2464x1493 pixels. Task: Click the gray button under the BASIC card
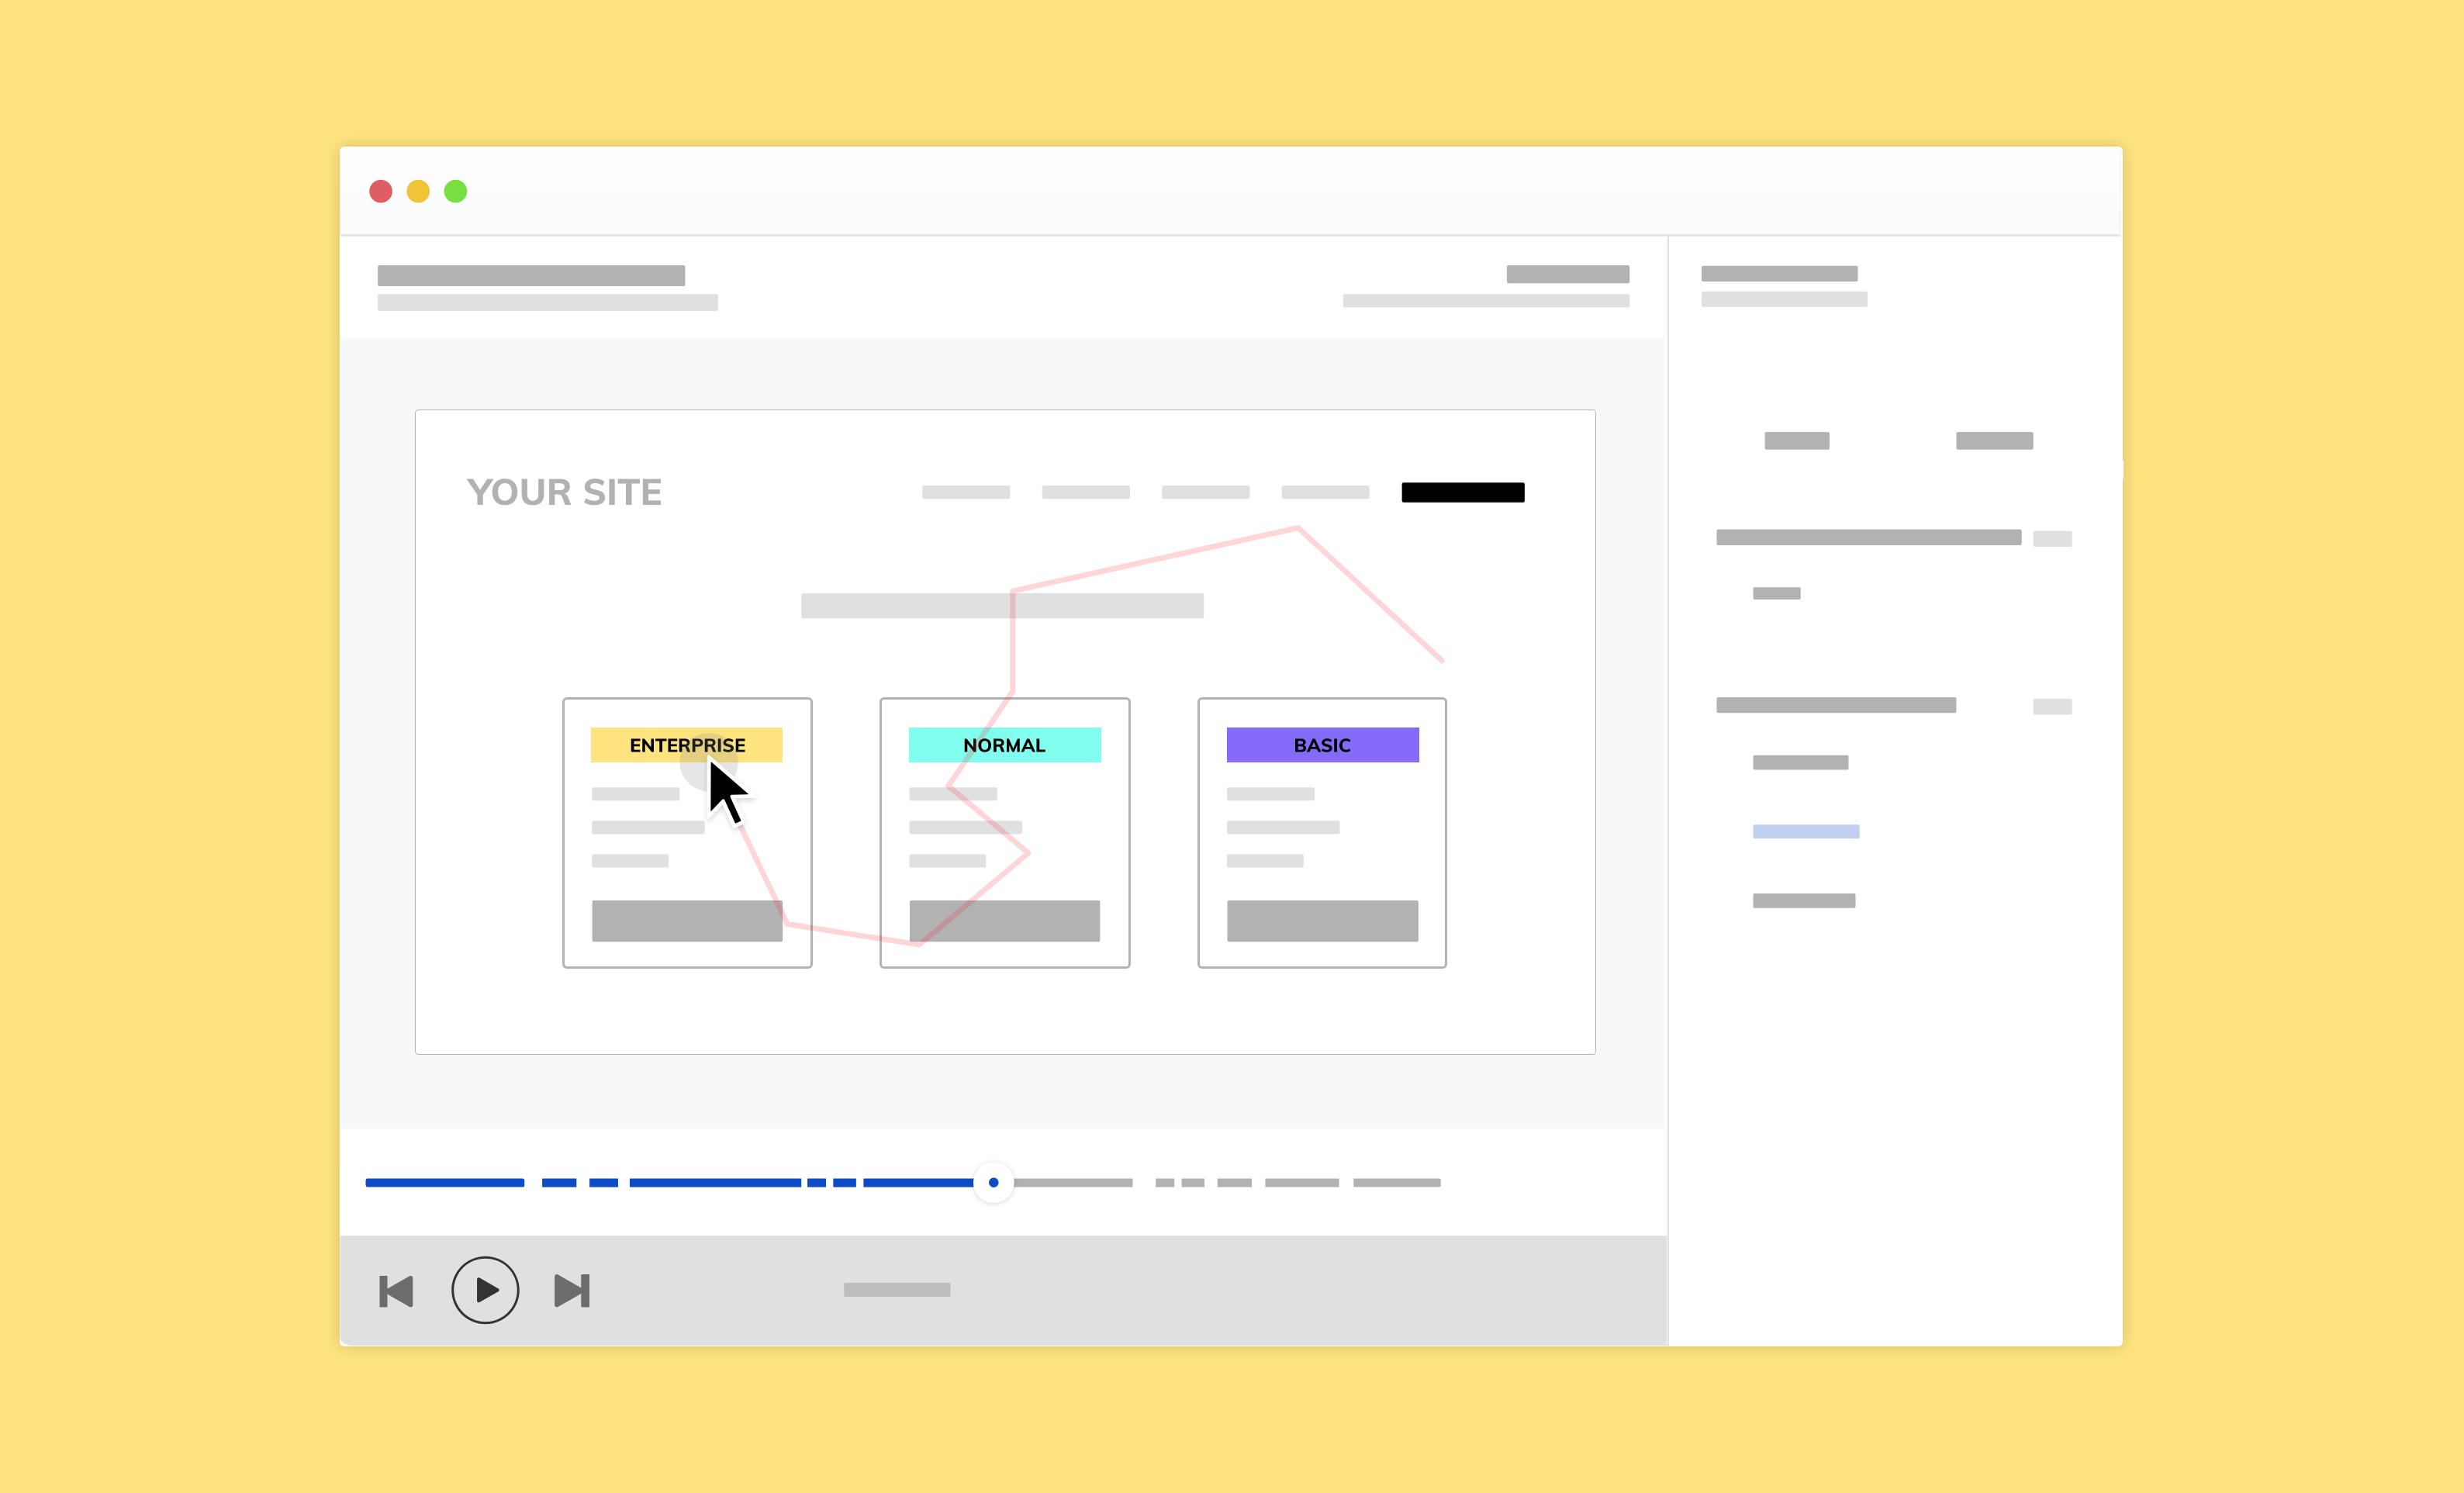point(1322,920)
